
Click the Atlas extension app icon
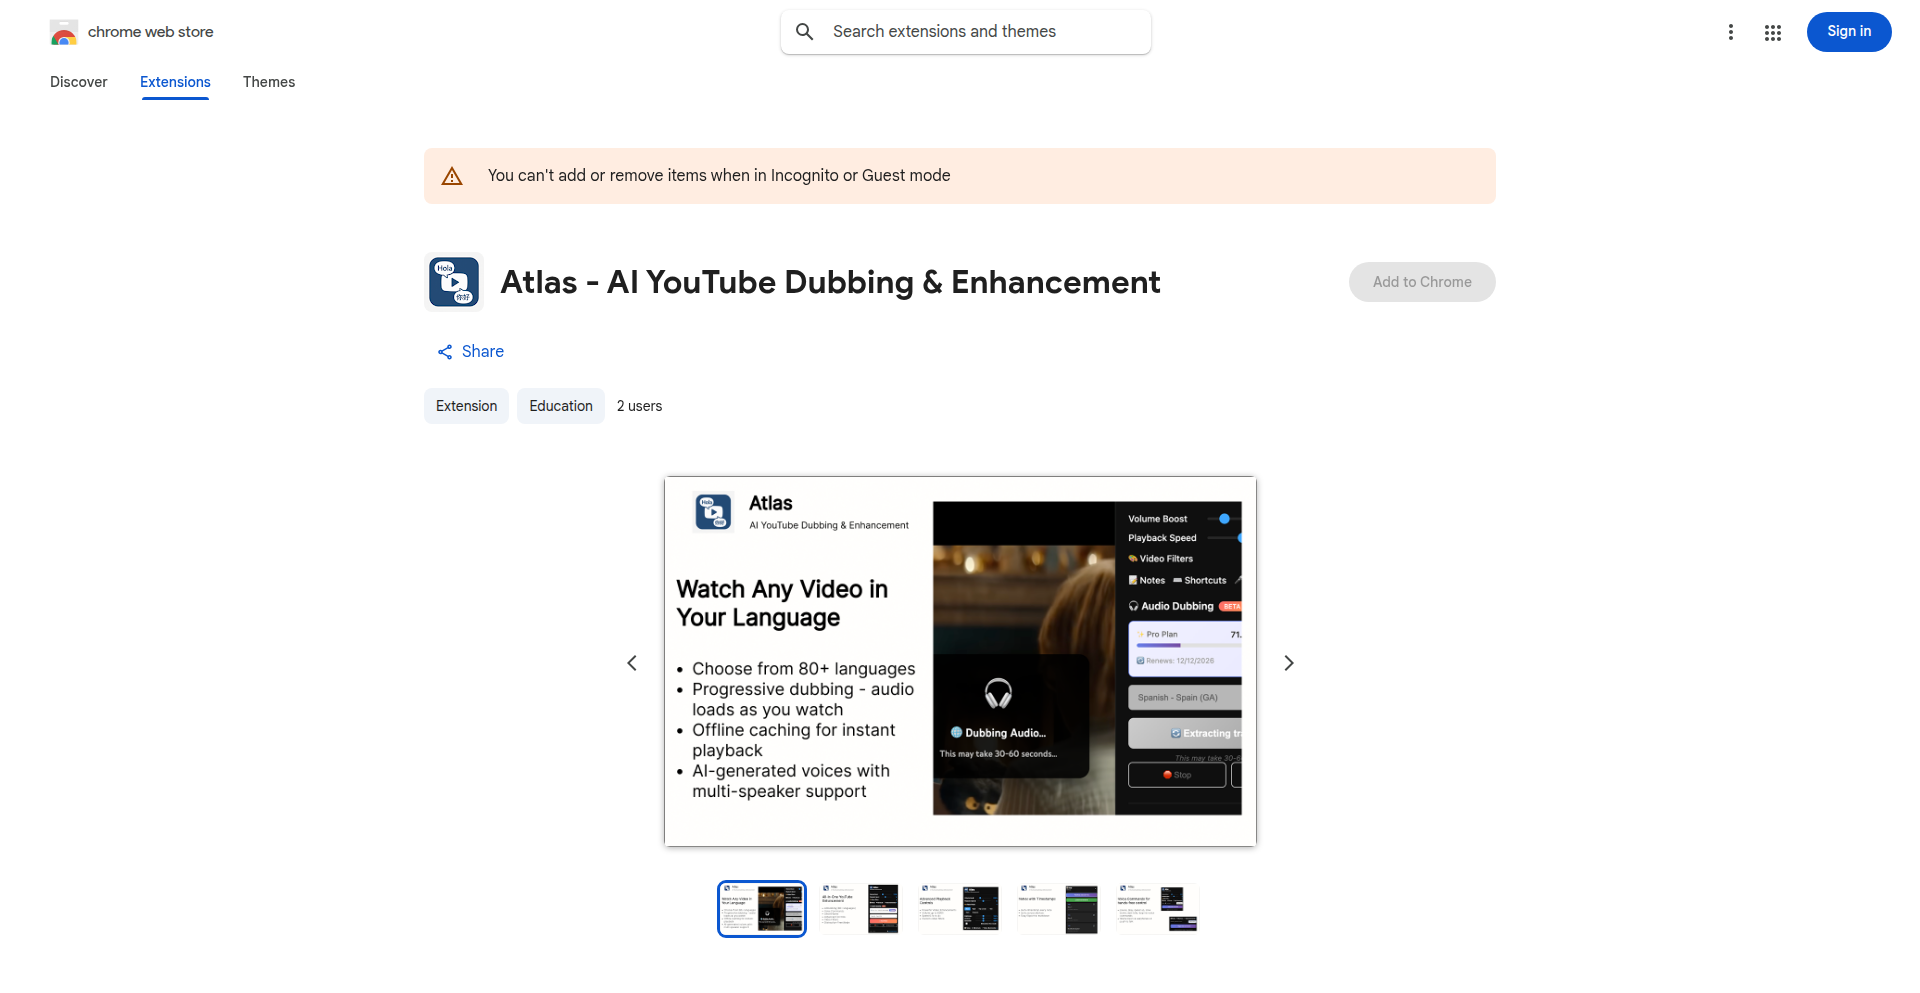coord(454,282)
